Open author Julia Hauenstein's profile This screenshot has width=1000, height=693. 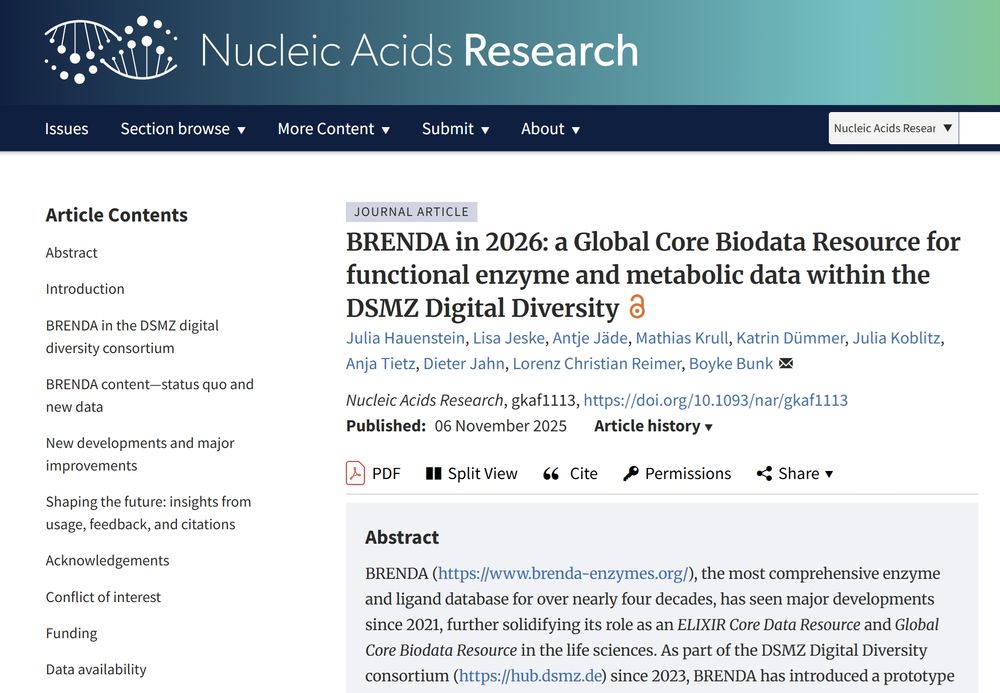[405, 338]
